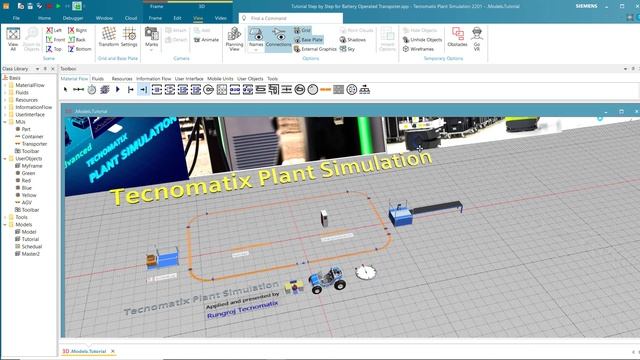Click the blue-wheeled AGV vehicle in 3D scene

[x=328, y=280]
